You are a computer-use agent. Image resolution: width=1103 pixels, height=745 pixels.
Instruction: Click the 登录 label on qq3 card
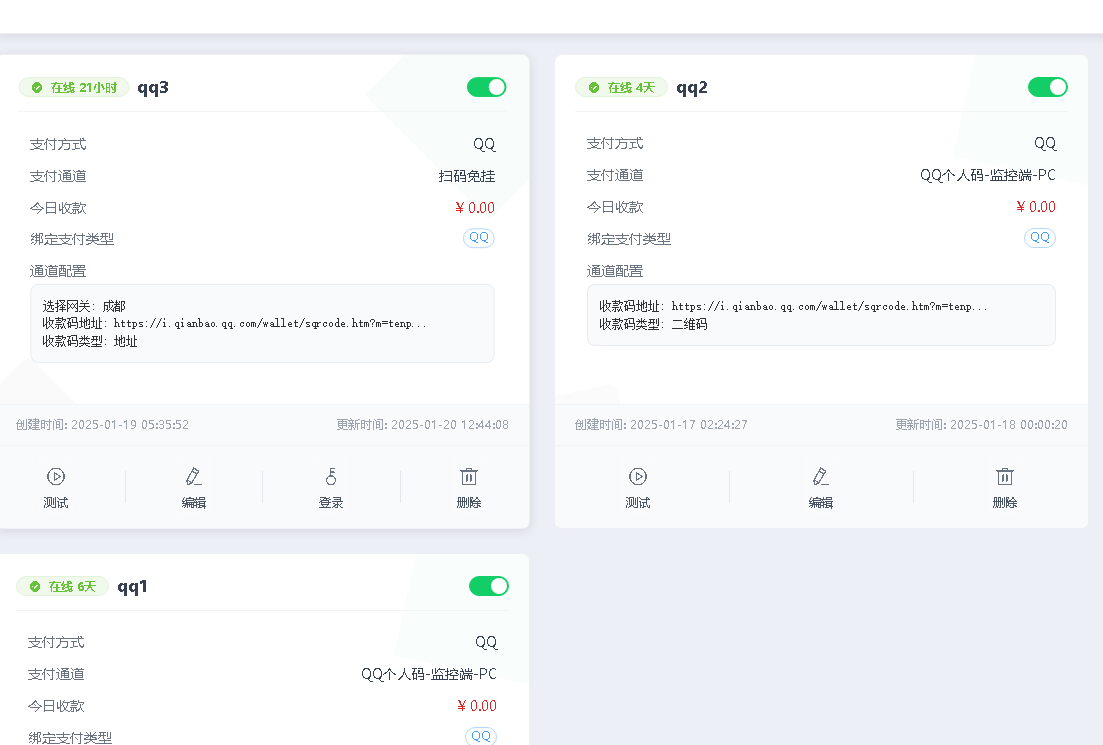pos(331,502)
